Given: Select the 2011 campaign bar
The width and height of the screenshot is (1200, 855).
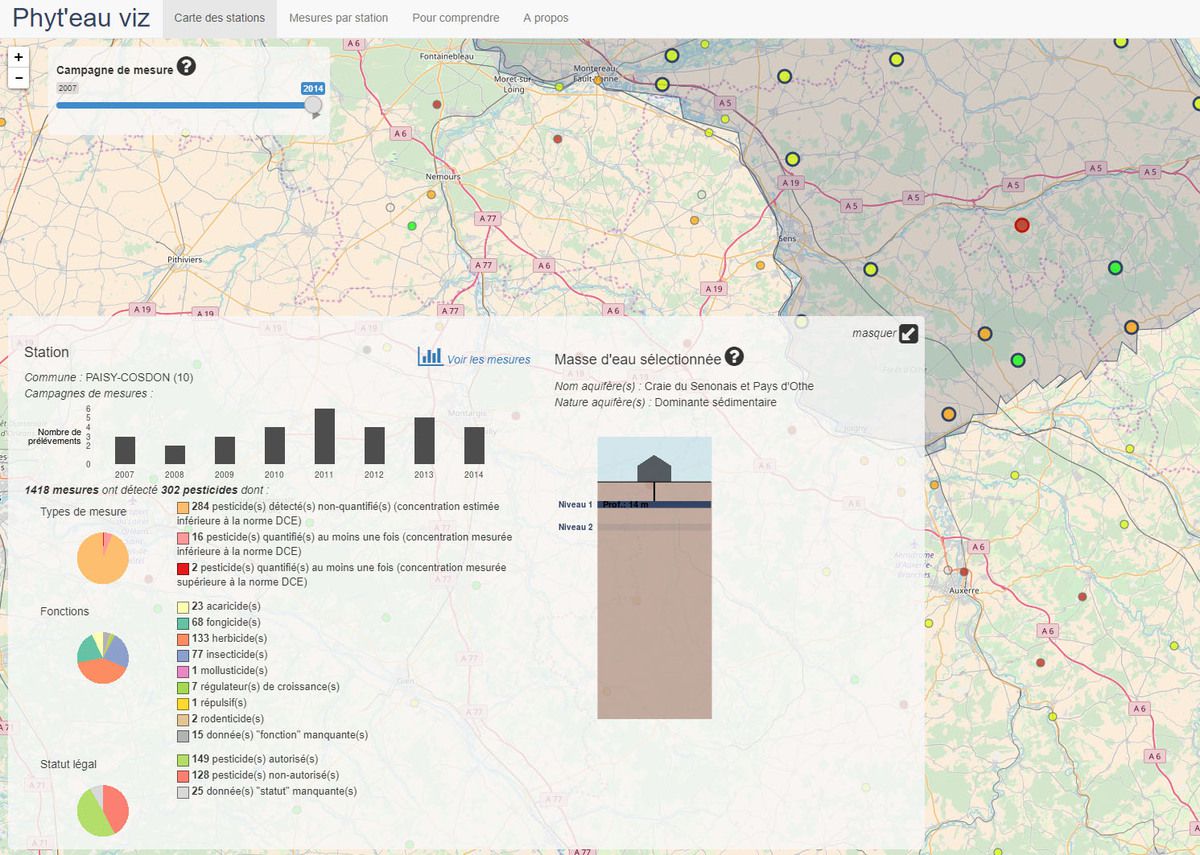Looking at the screenshot, I should click(325, 436).
